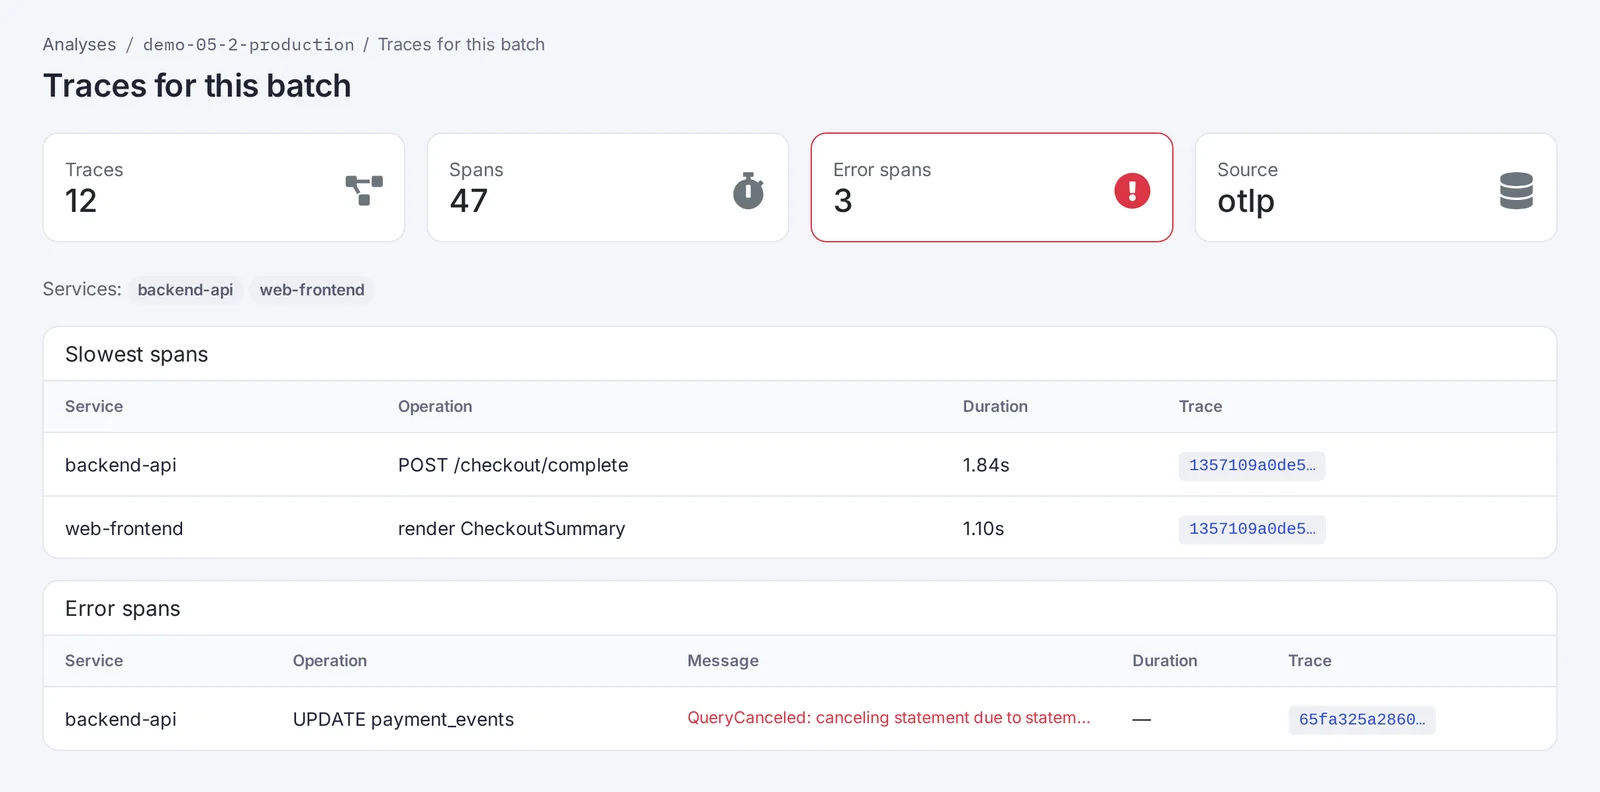
Task: Click the Error spans table section heading
Action: 123,608
